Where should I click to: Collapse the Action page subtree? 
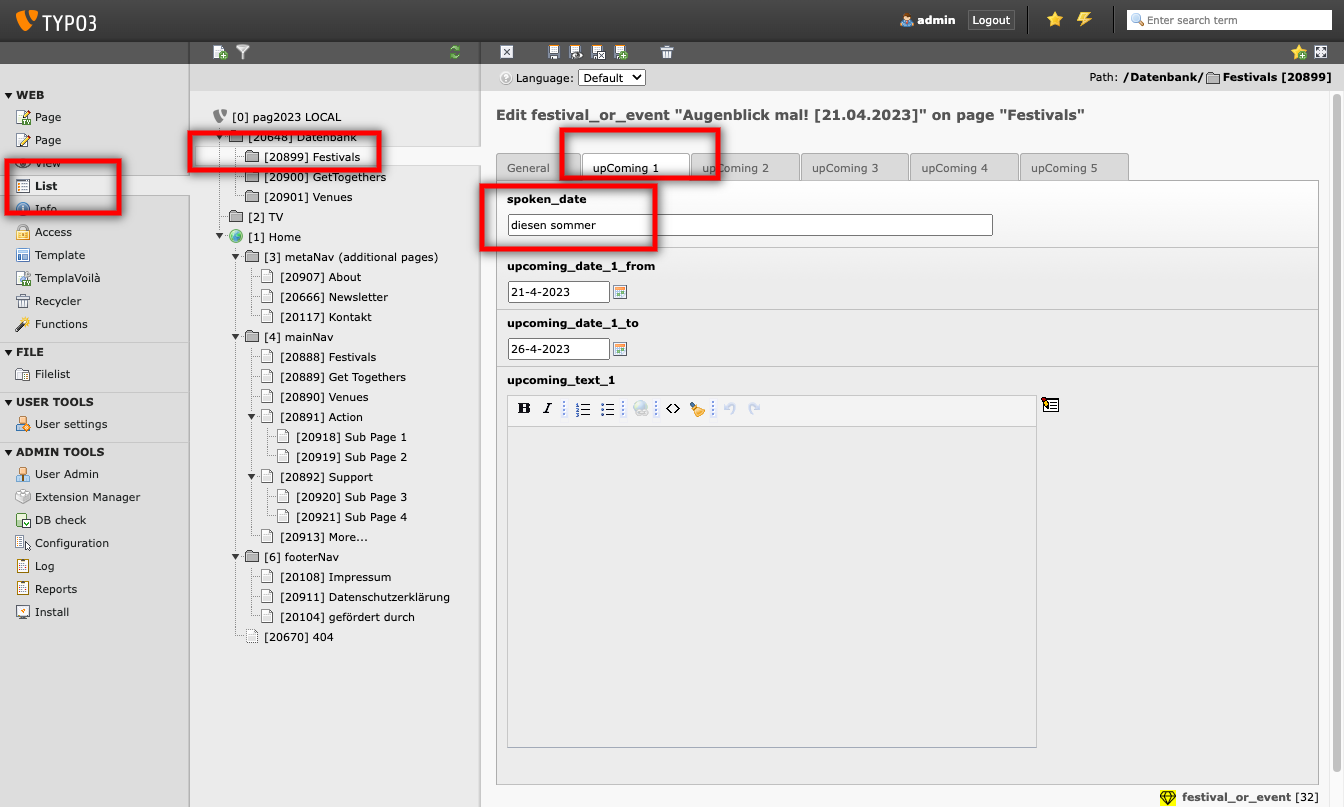click(252, 417)
